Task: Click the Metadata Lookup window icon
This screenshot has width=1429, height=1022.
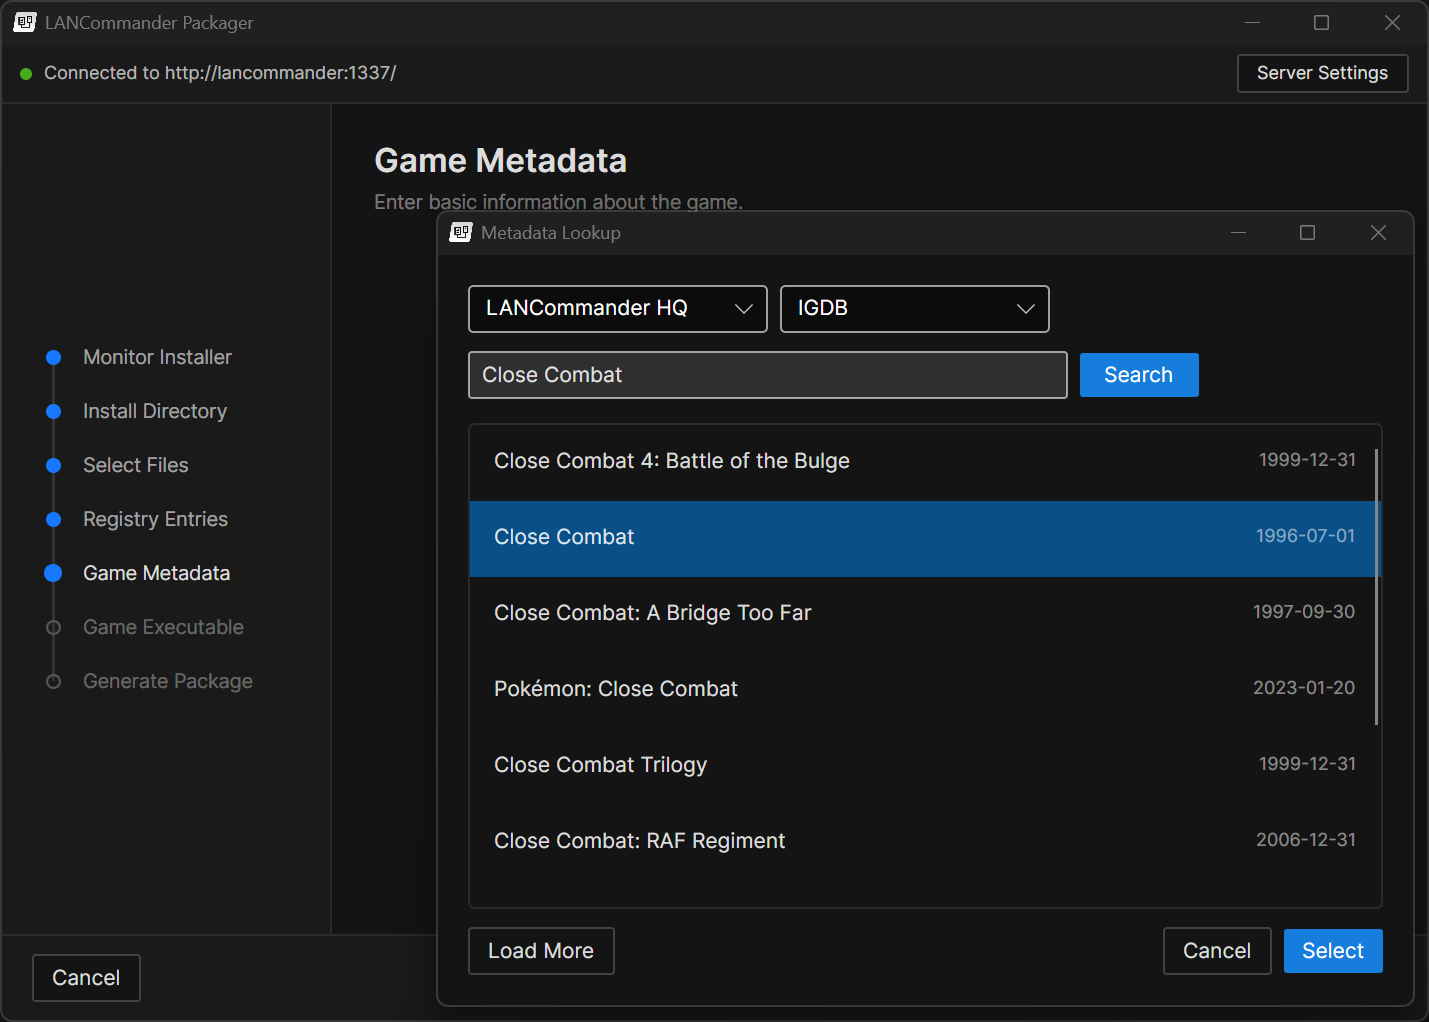Action: [460, 233]
